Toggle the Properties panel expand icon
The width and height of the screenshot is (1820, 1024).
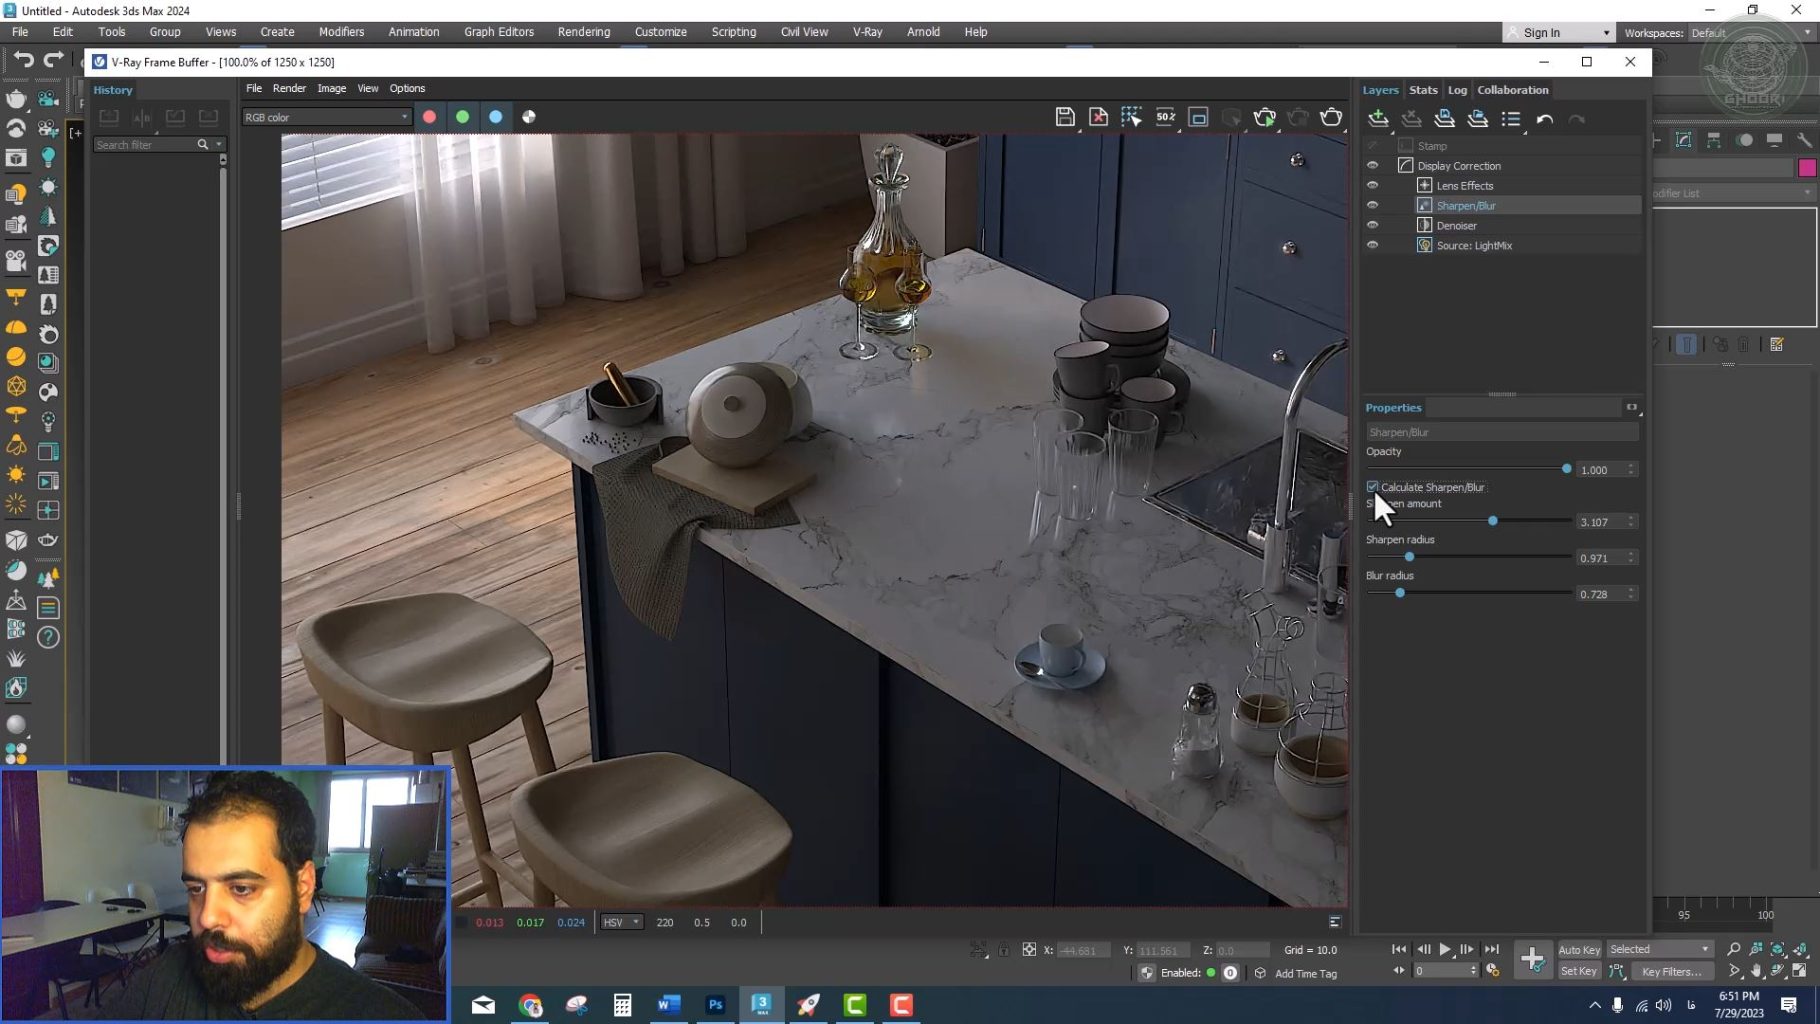[x=1632, y=407]
